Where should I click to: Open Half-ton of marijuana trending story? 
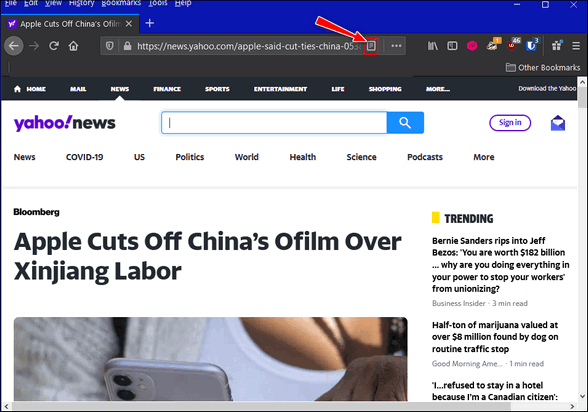pyautogui.click(x=495, y=337)
